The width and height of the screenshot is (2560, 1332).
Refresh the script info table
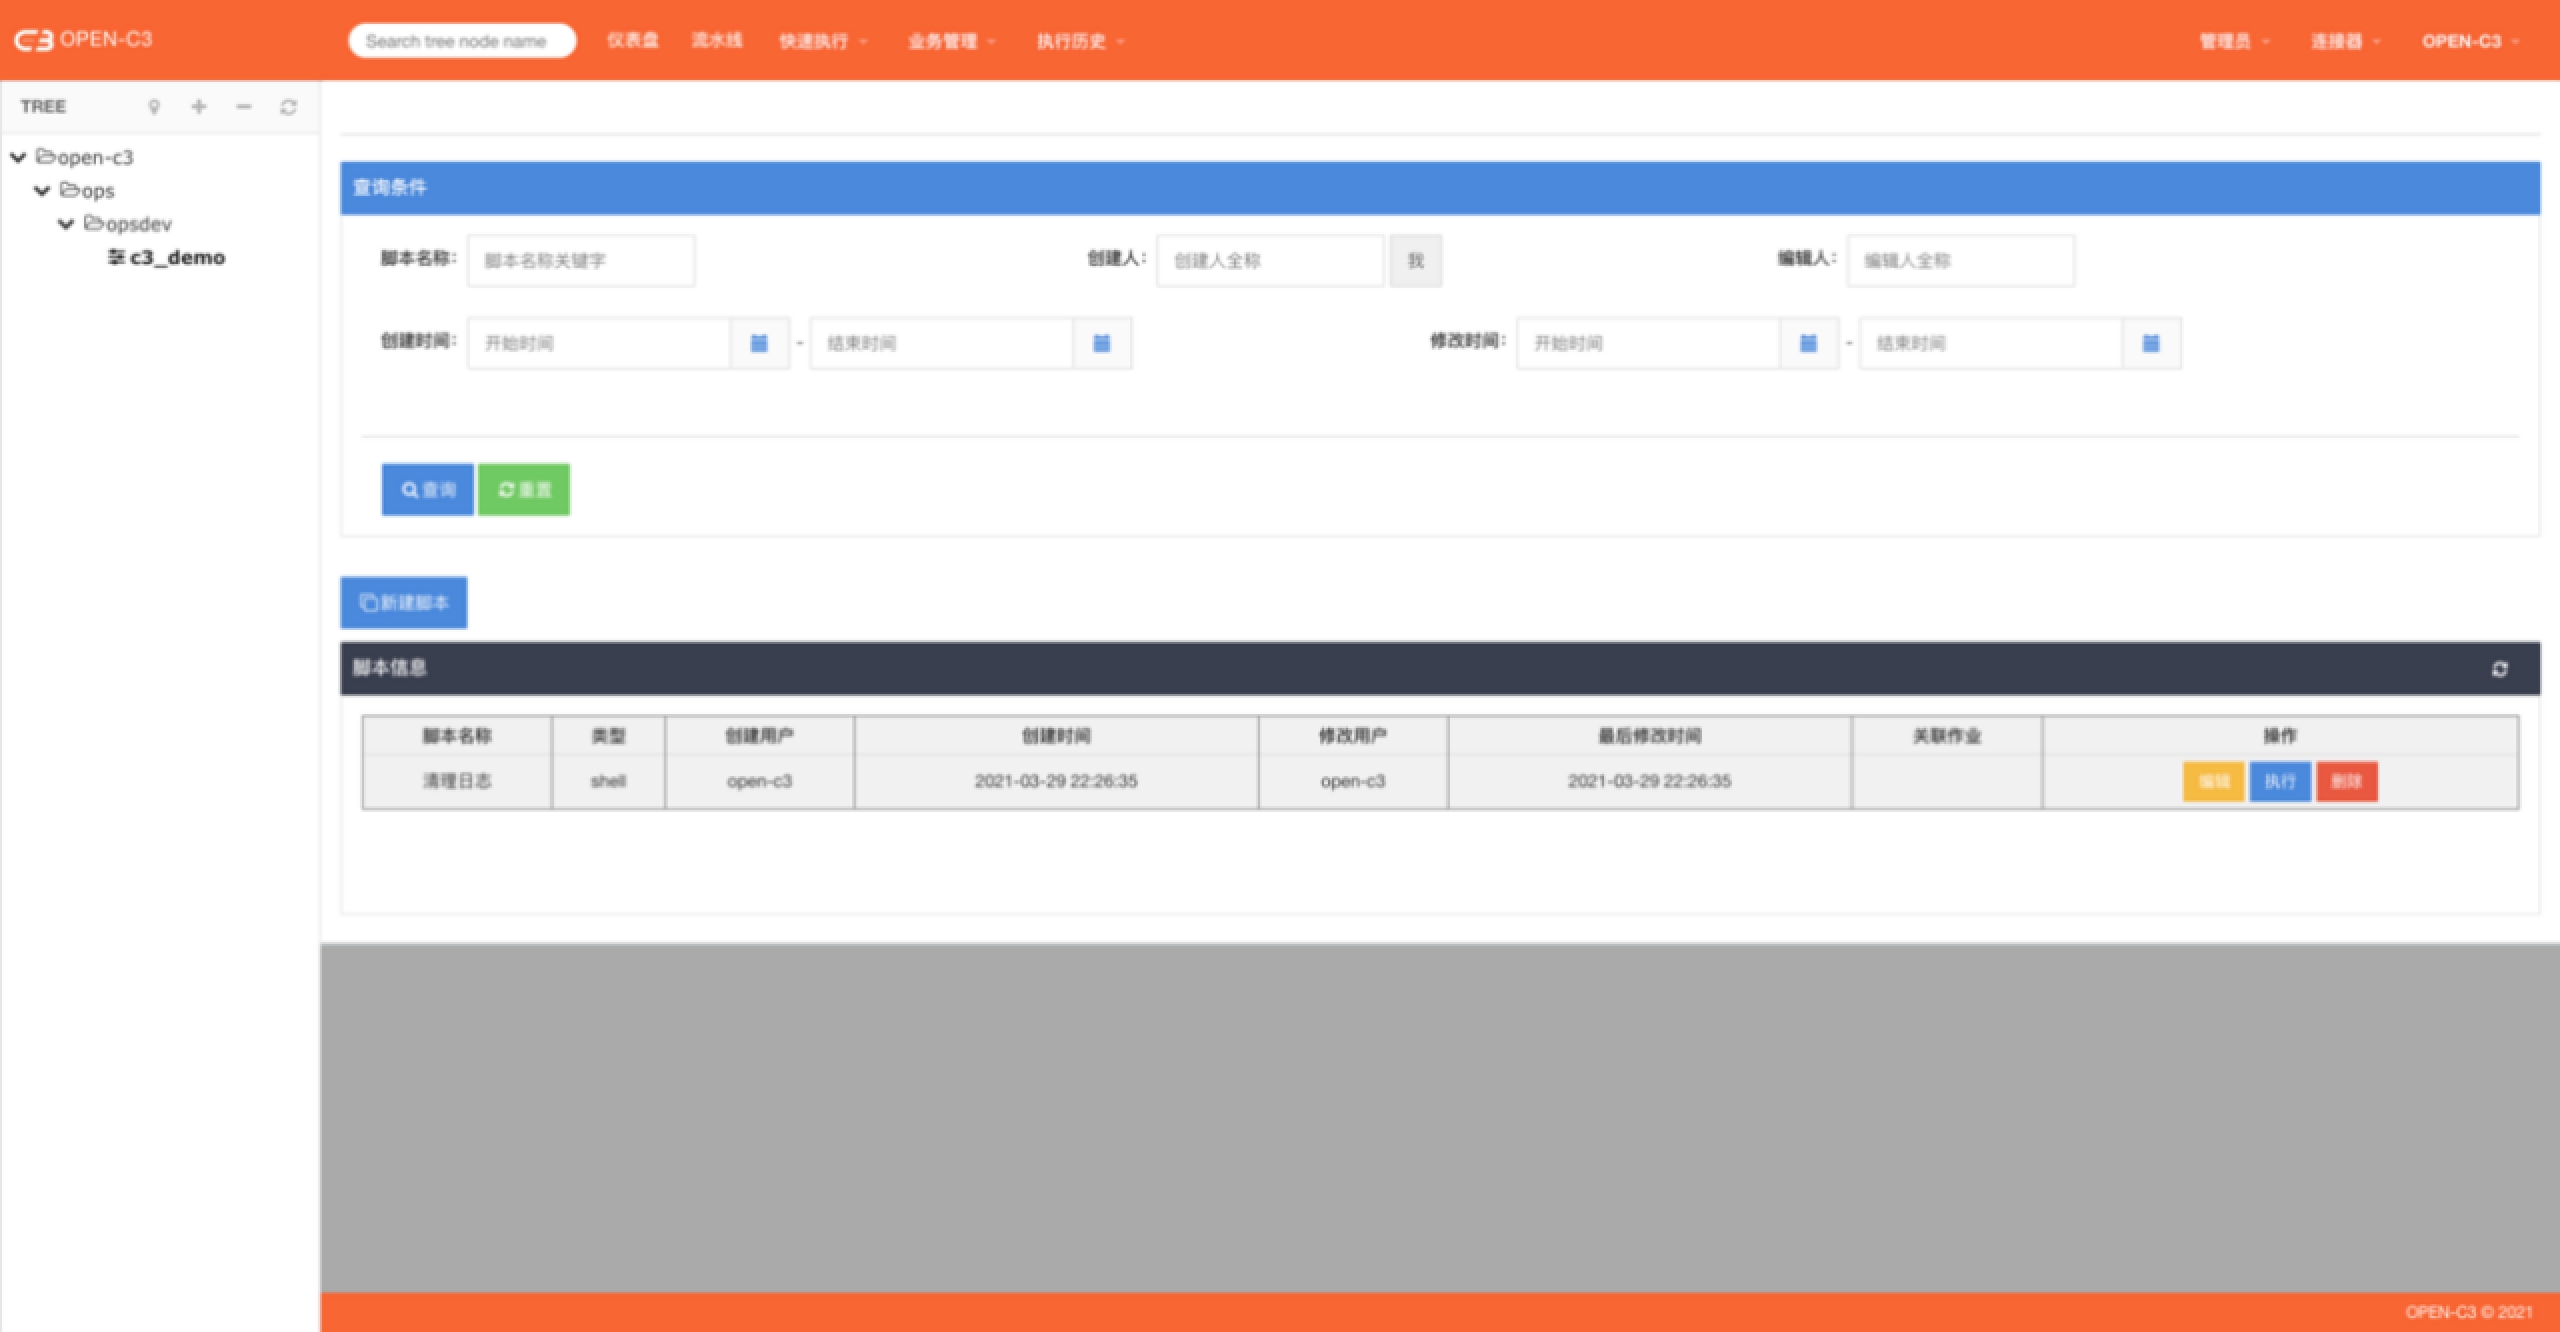2499,669
